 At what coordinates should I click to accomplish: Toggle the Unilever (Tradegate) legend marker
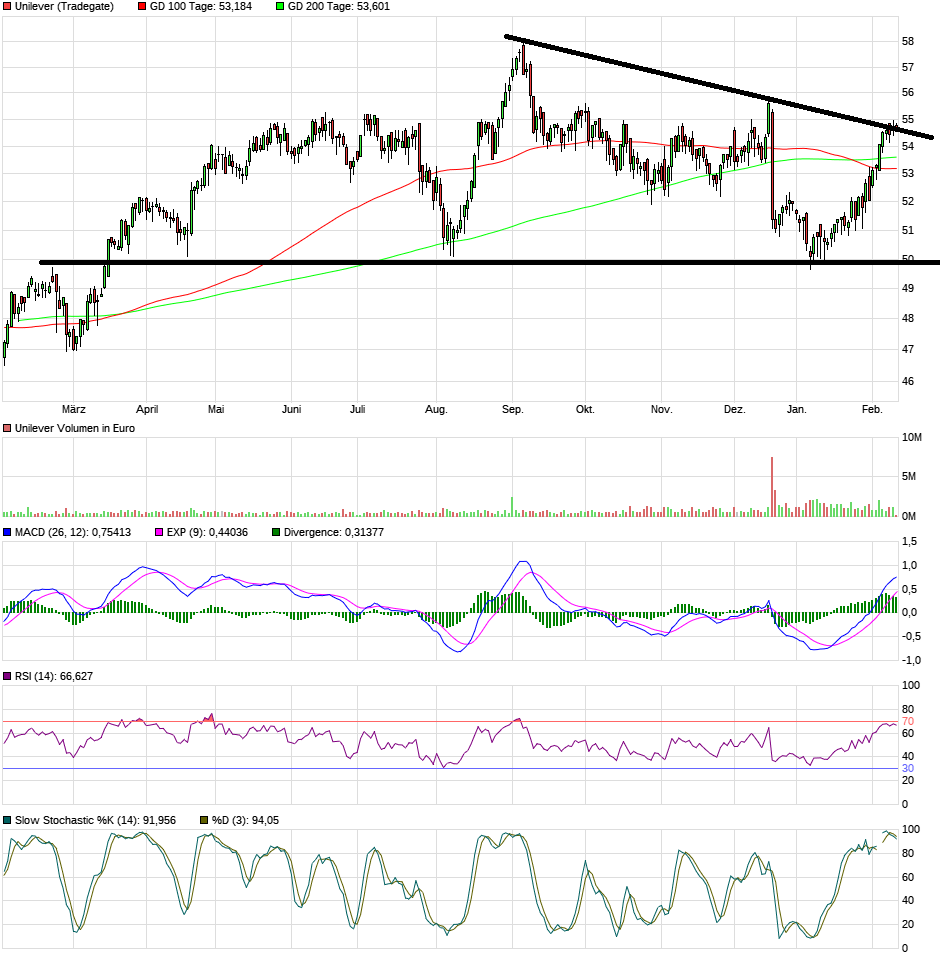[x=7, y=7]
